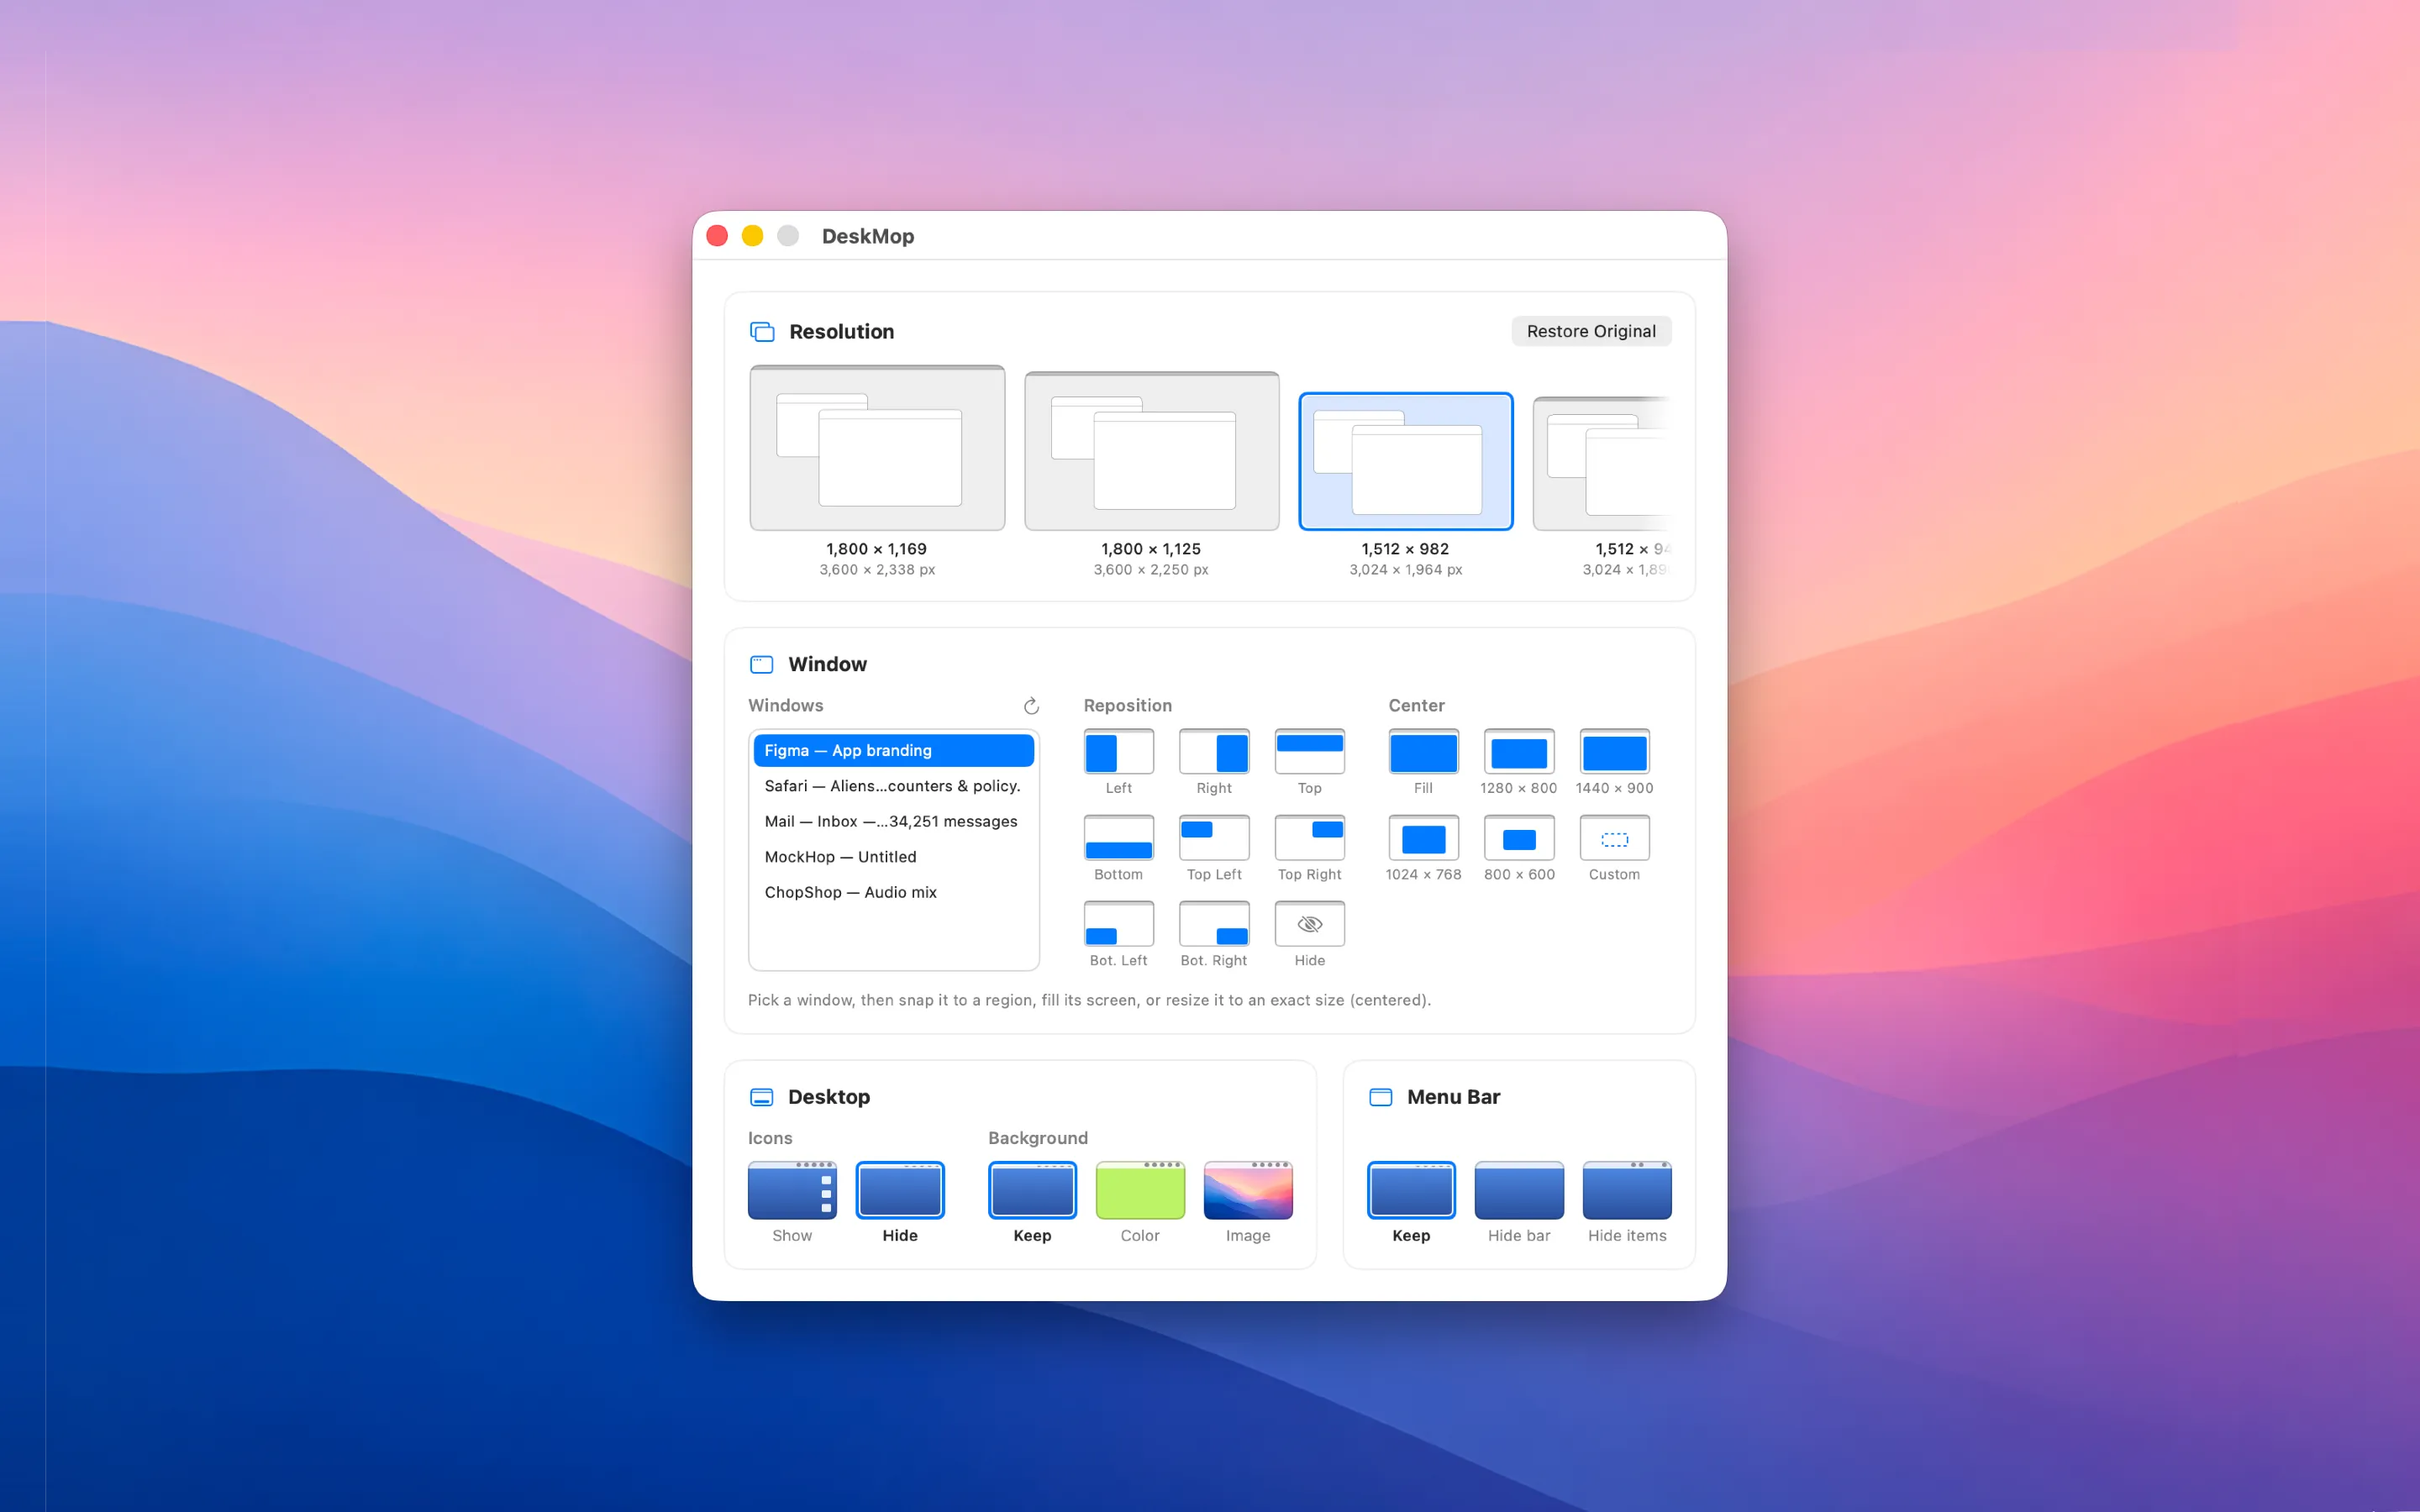The height and width of the screenshot is (1512, 2420).
Task: Snap window to the Right region
Action: (x=1214, y=752)
